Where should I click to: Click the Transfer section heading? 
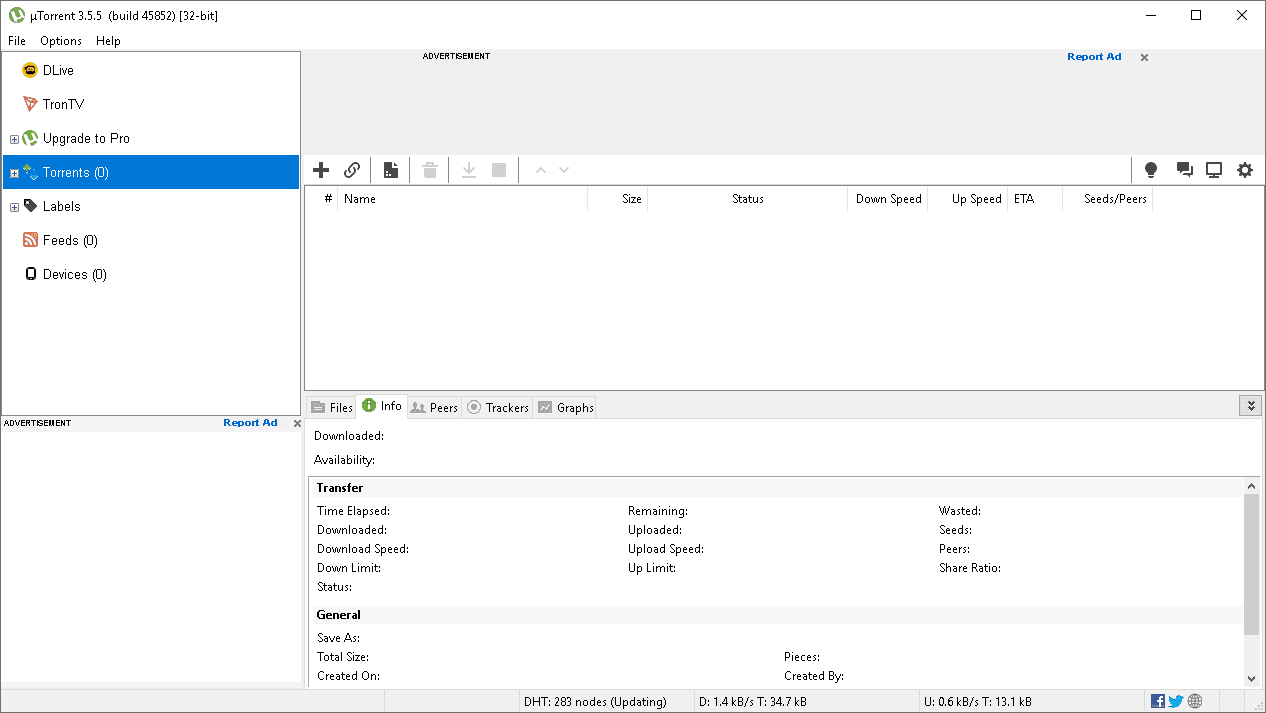pos(340,488)
